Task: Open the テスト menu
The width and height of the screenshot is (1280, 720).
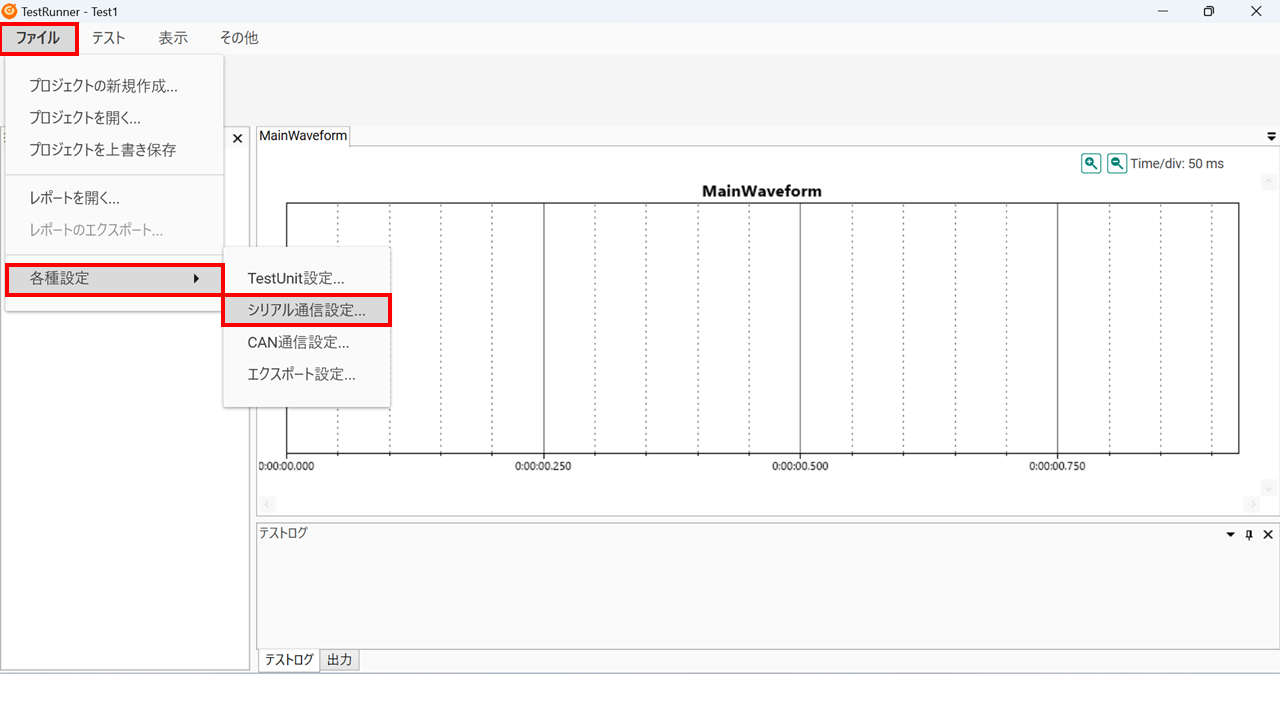Action: coord(108,38)
